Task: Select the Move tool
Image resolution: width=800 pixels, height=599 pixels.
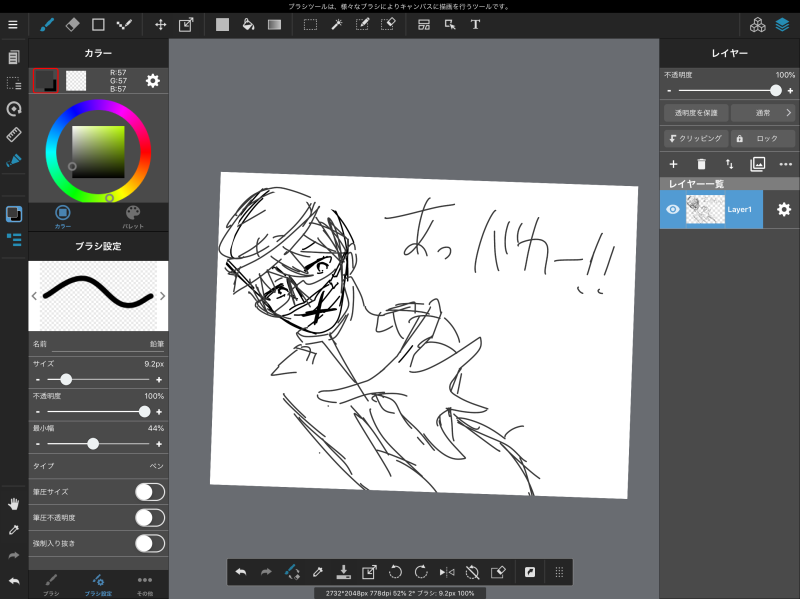Action: pyautogui.click(x=161, y=24)
